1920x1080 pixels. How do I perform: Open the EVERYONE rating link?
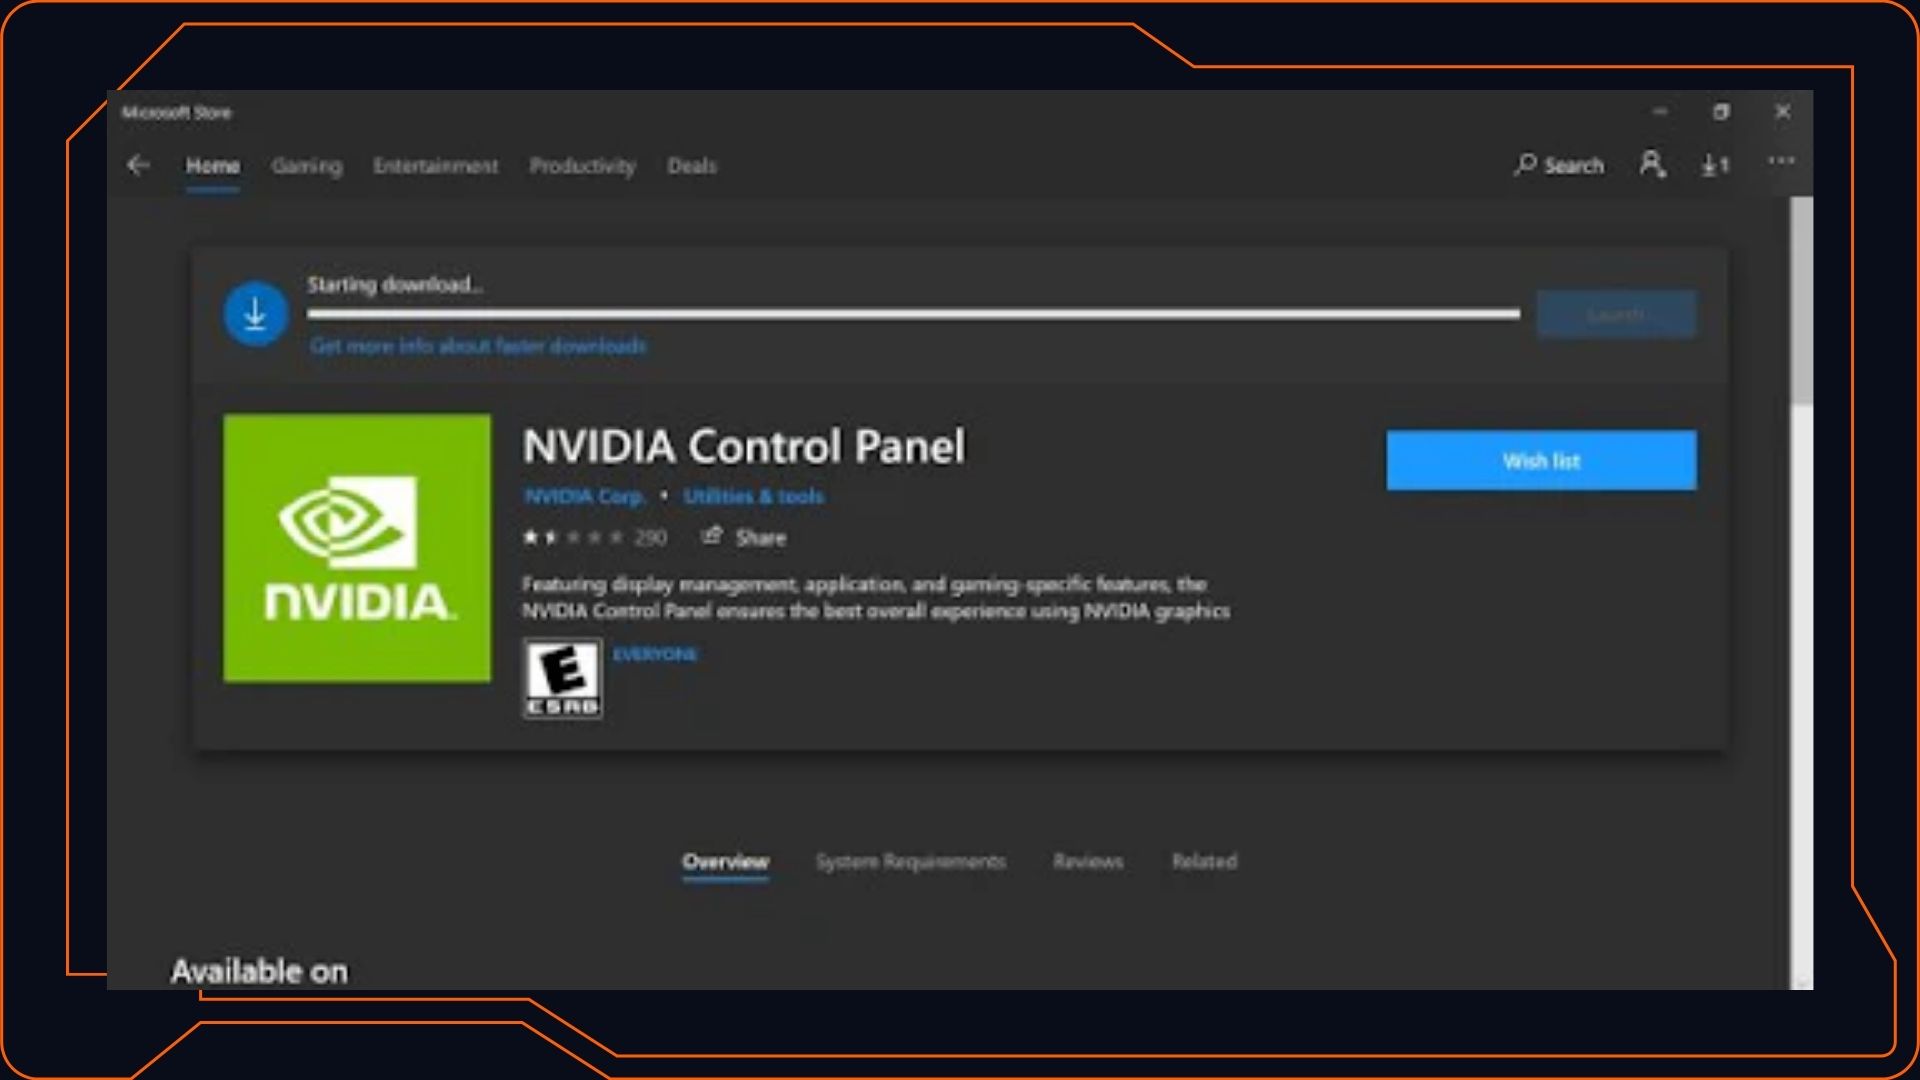pyautogui.click(x=655, y=654)
